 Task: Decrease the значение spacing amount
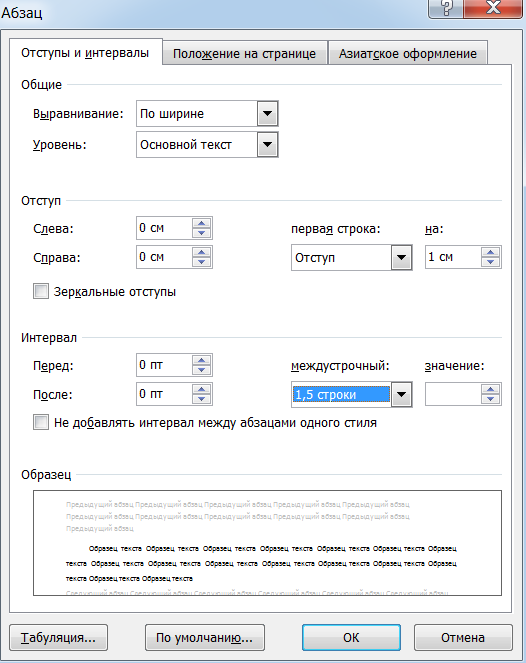[x=490, y=399]
